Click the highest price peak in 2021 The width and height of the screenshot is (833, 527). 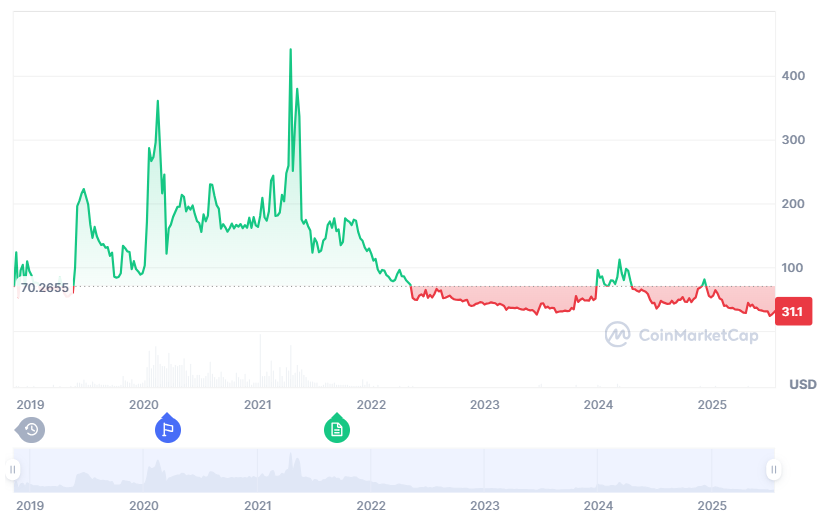[x=291, y=49]
